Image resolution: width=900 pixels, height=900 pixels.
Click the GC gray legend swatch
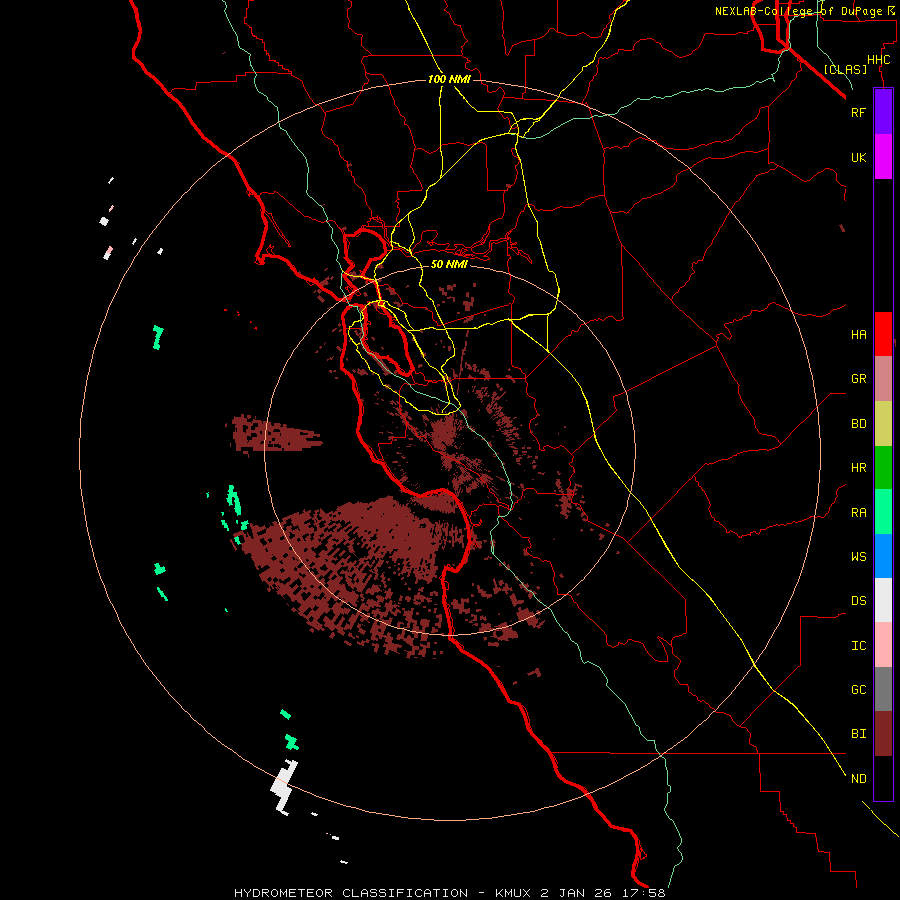(x=883, y=689)
